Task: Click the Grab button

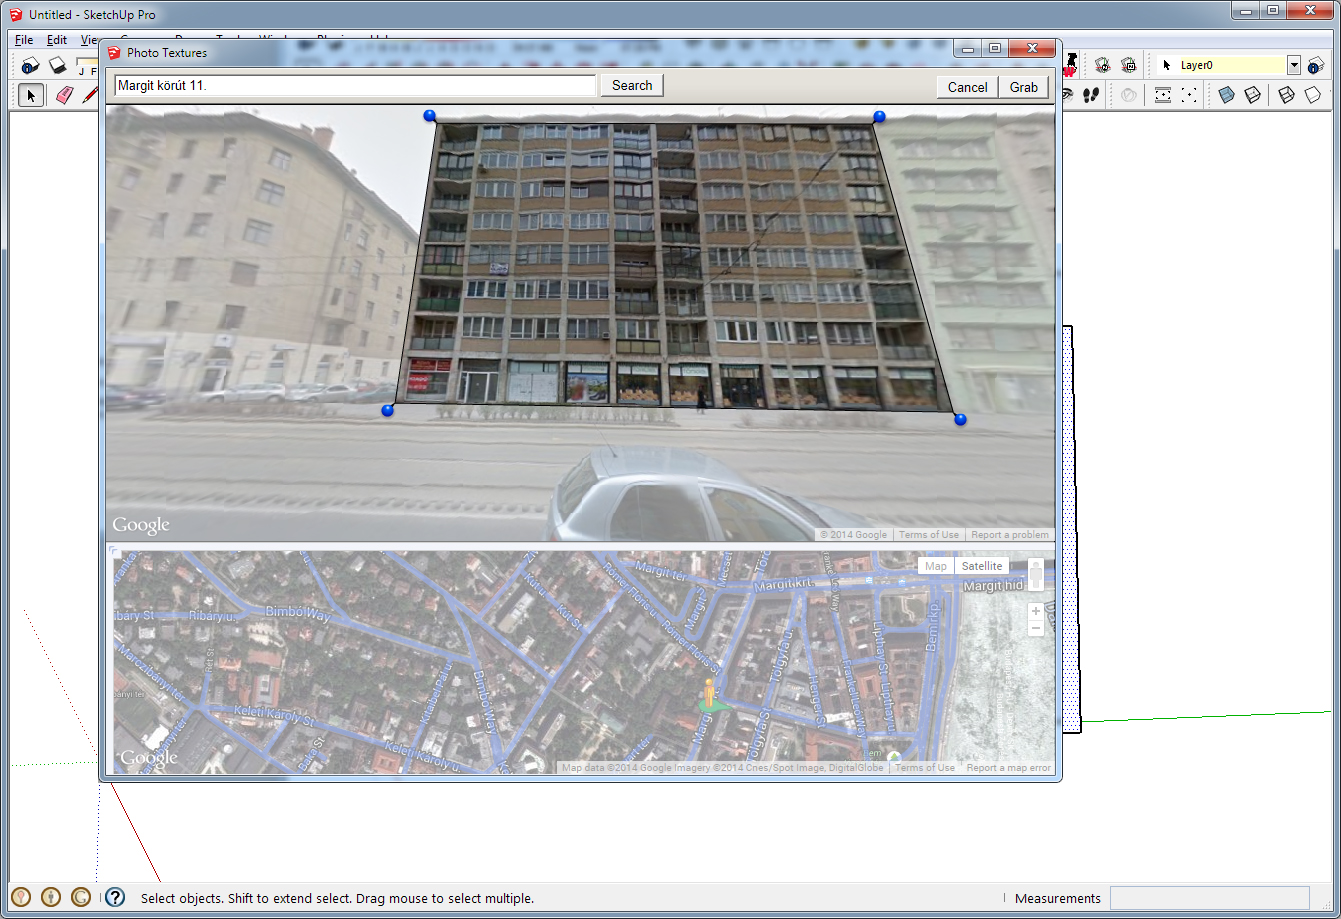Action: (1023, 87)
